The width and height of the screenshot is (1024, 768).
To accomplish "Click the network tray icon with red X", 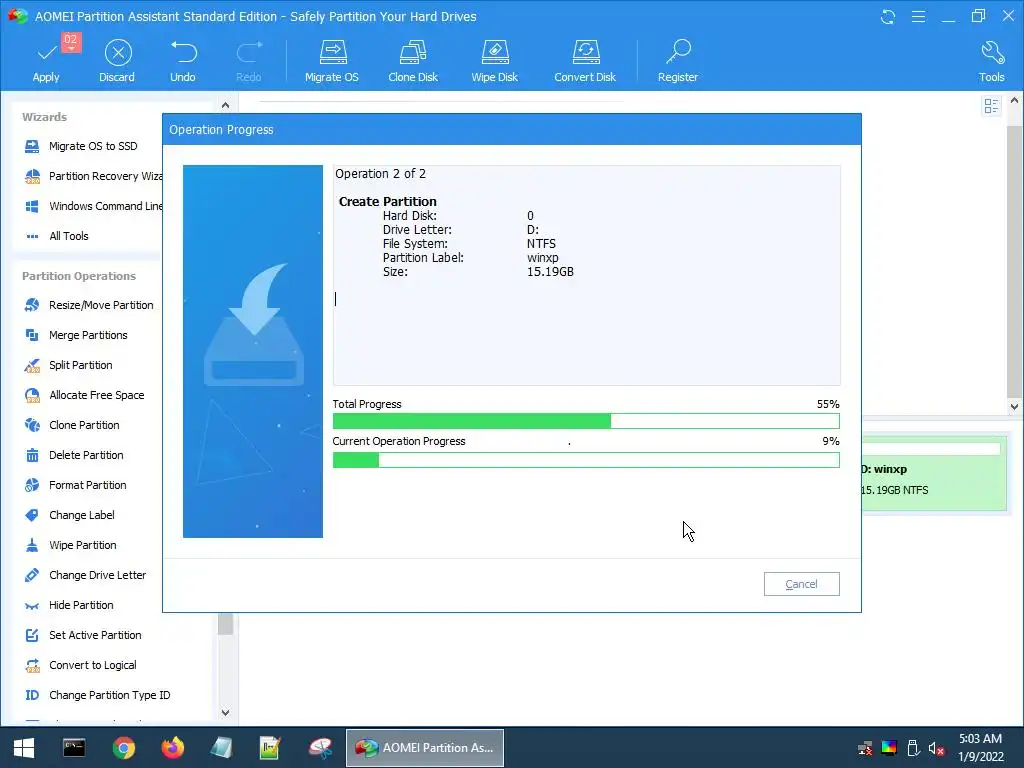I will coord(865,748).
